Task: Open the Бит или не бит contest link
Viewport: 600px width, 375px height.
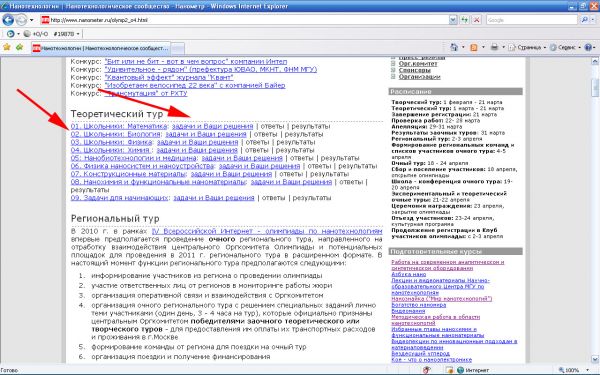Action: (x=196, y=61)
